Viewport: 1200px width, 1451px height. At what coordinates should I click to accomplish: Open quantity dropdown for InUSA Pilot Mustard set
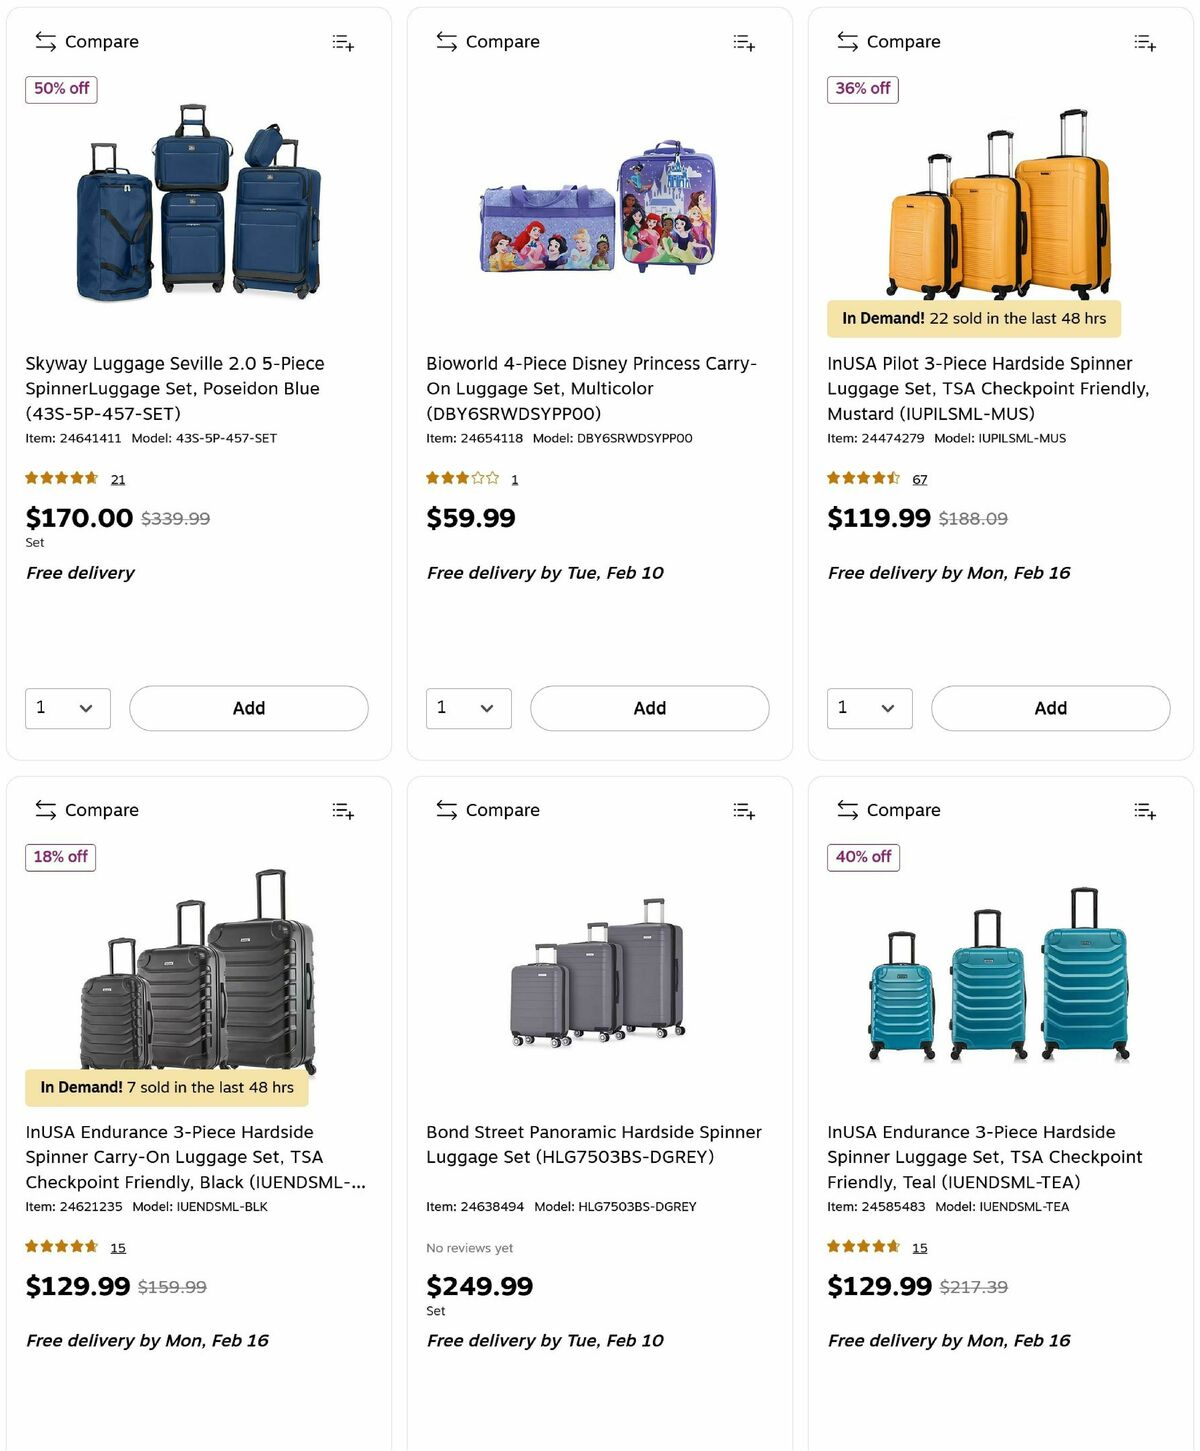coord(870,708)
